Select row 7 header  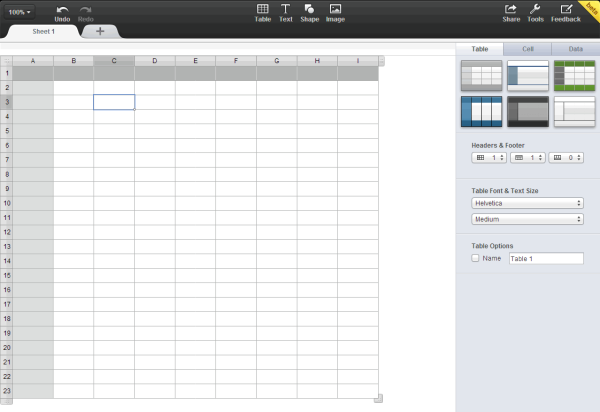tap(7, 160)
